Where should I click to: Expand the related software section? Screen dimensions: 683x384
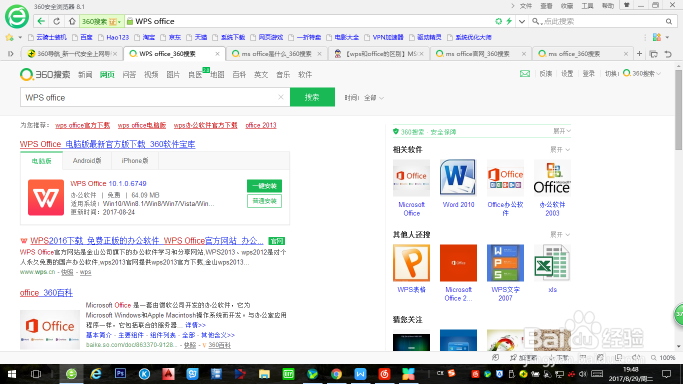pyautogui.click(x=560, y=149)
